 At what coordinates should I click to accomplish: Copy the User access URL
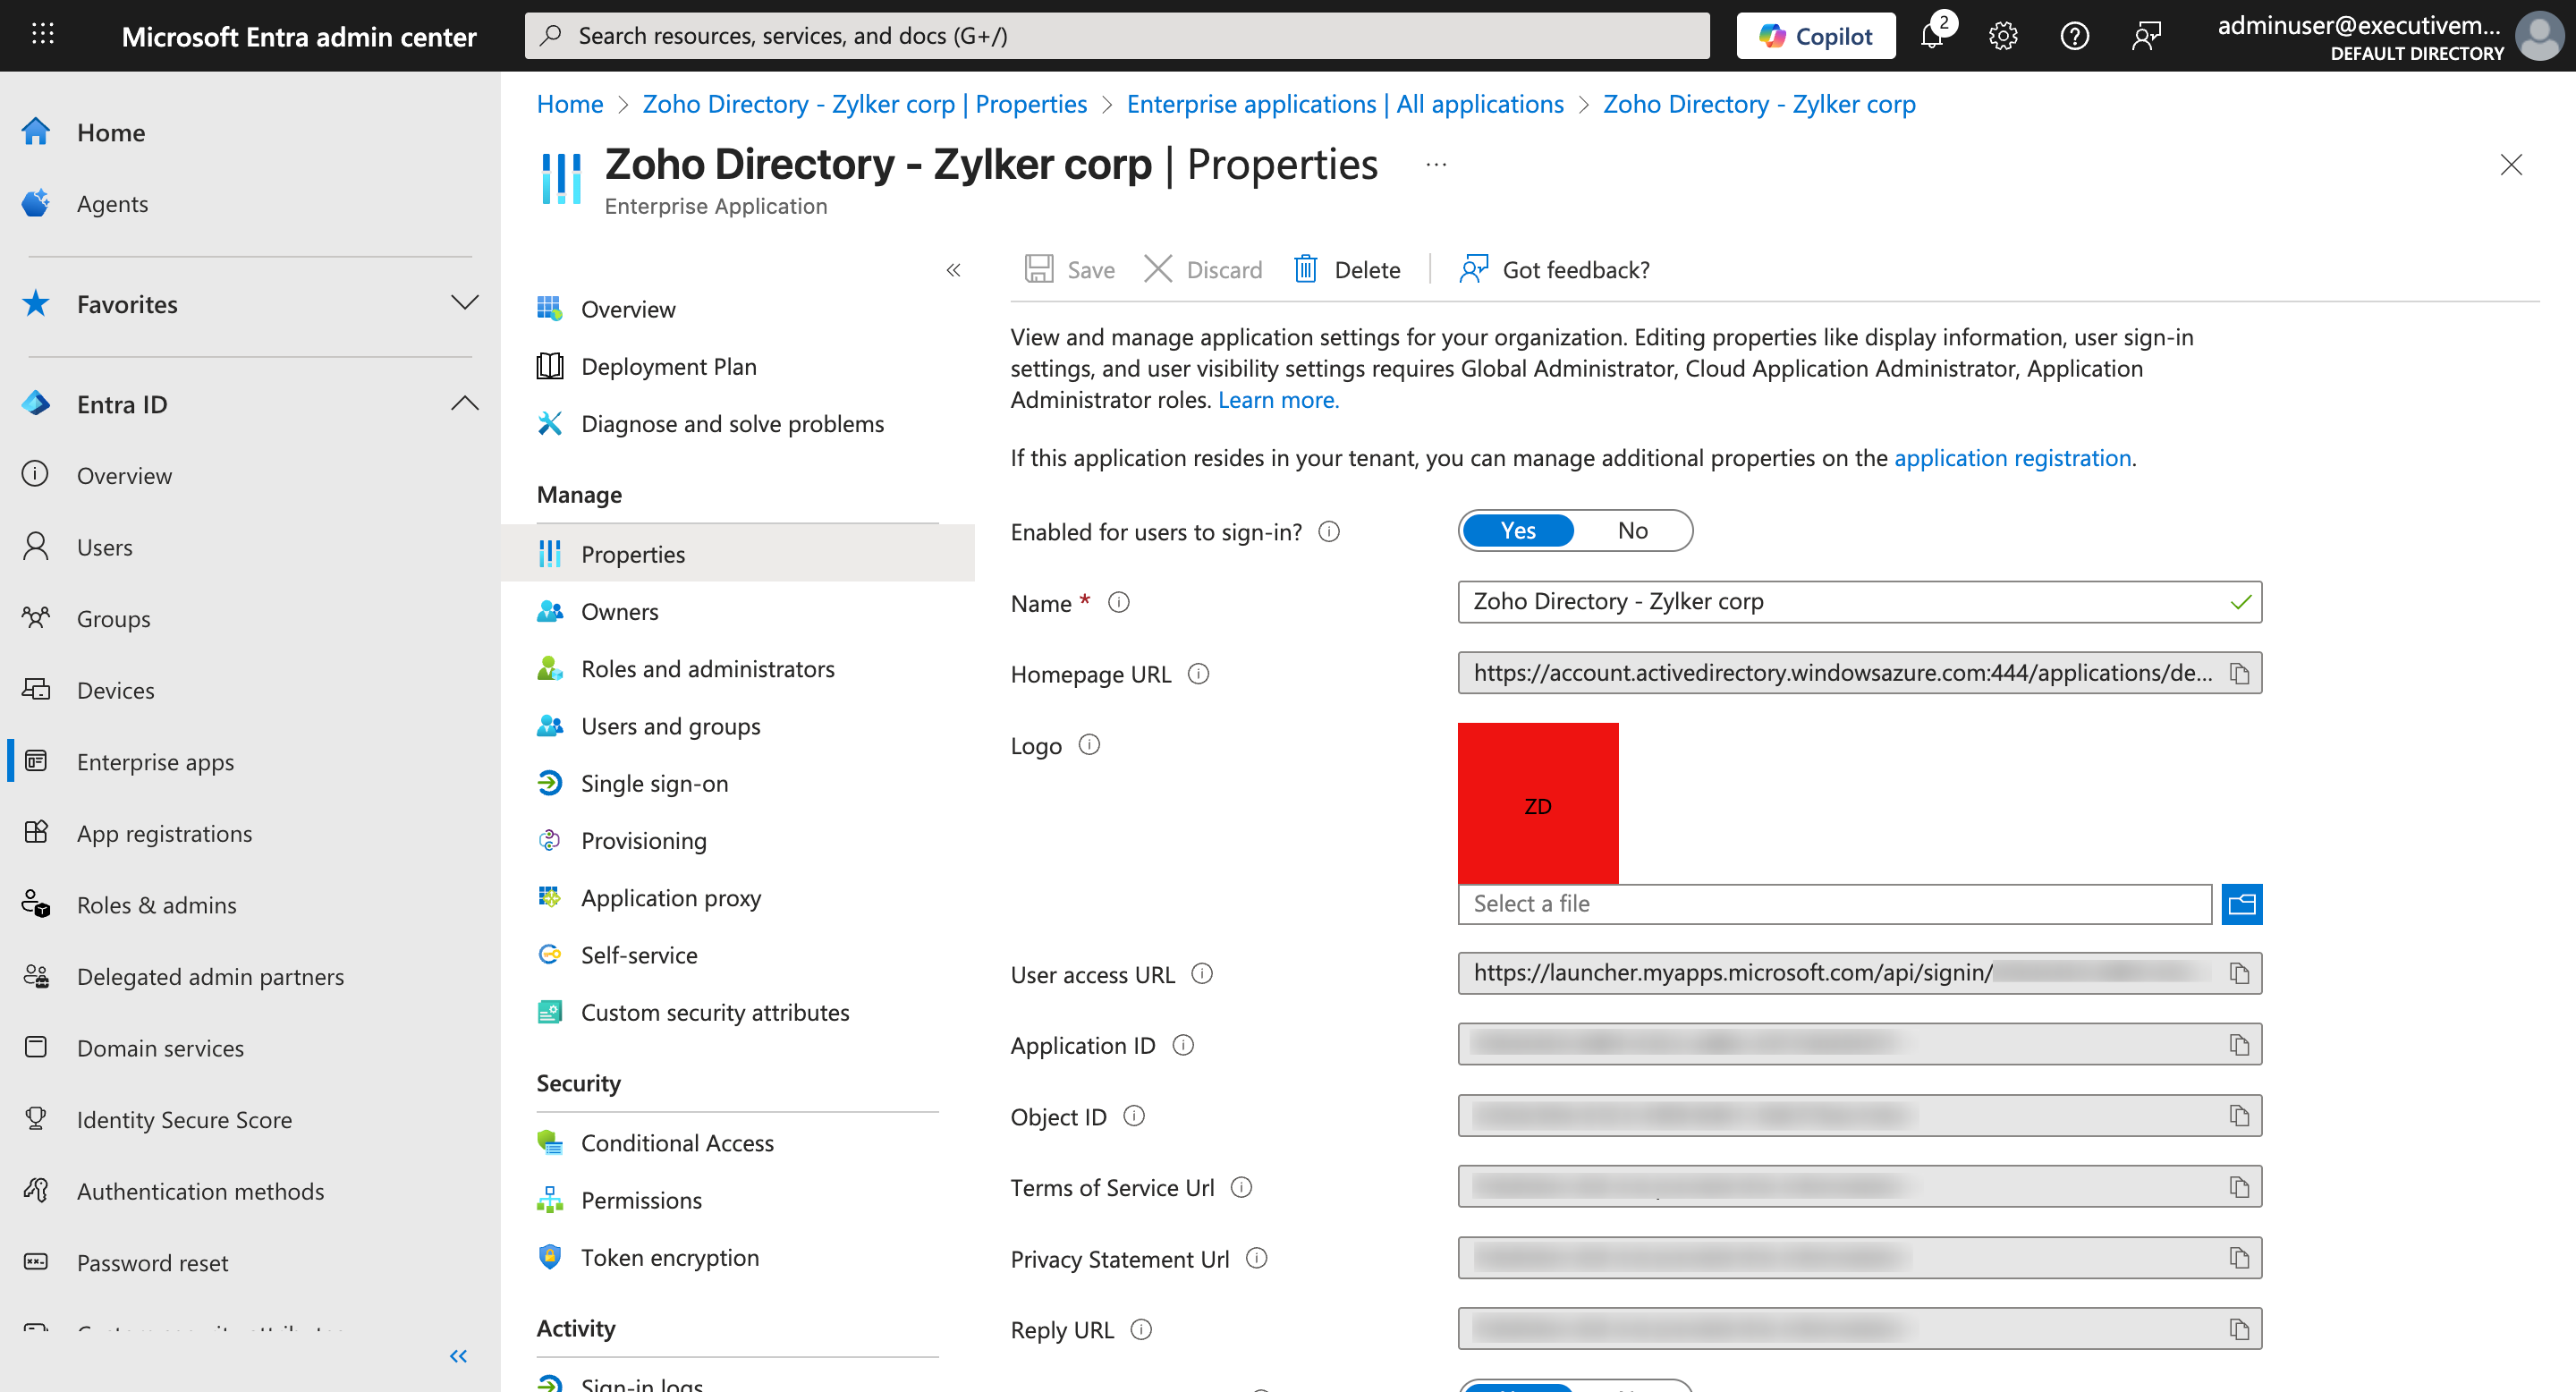point(2239,973)
